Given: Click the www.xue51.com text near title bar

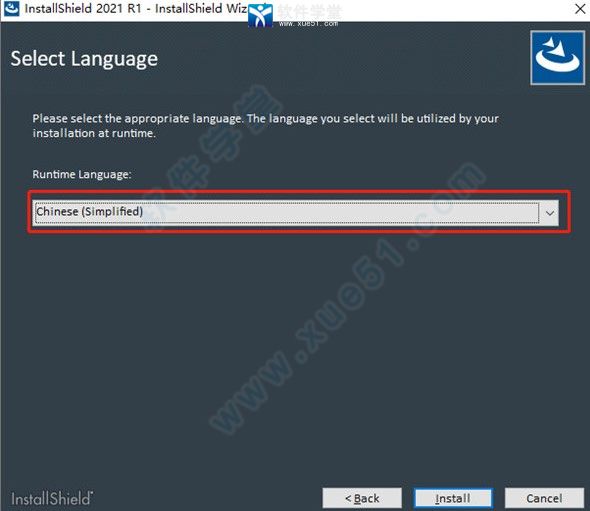Looking at the screenshot, I should [x=308, y=23].
